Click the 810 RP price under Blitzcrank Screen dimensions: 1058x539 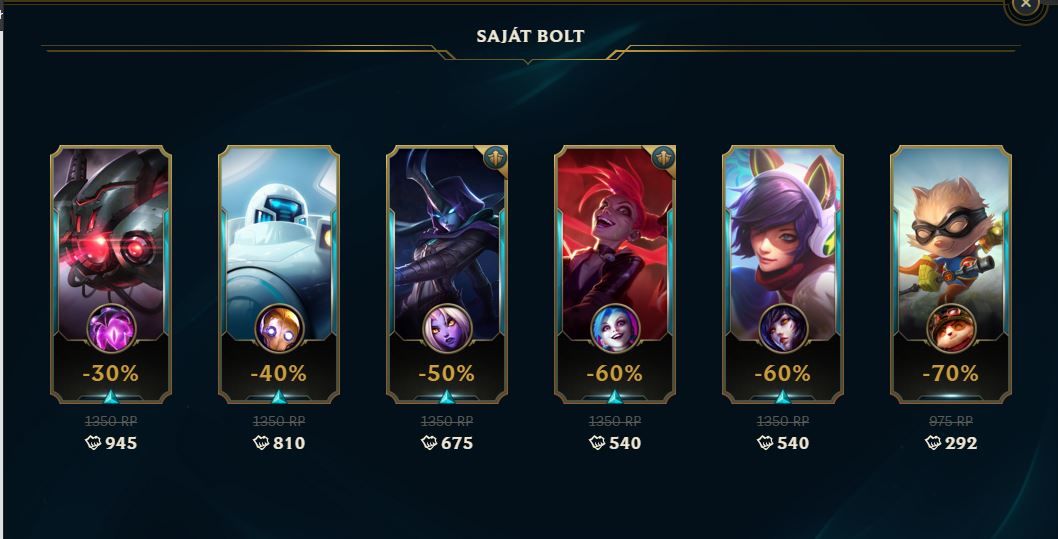(x=279, y=443)
